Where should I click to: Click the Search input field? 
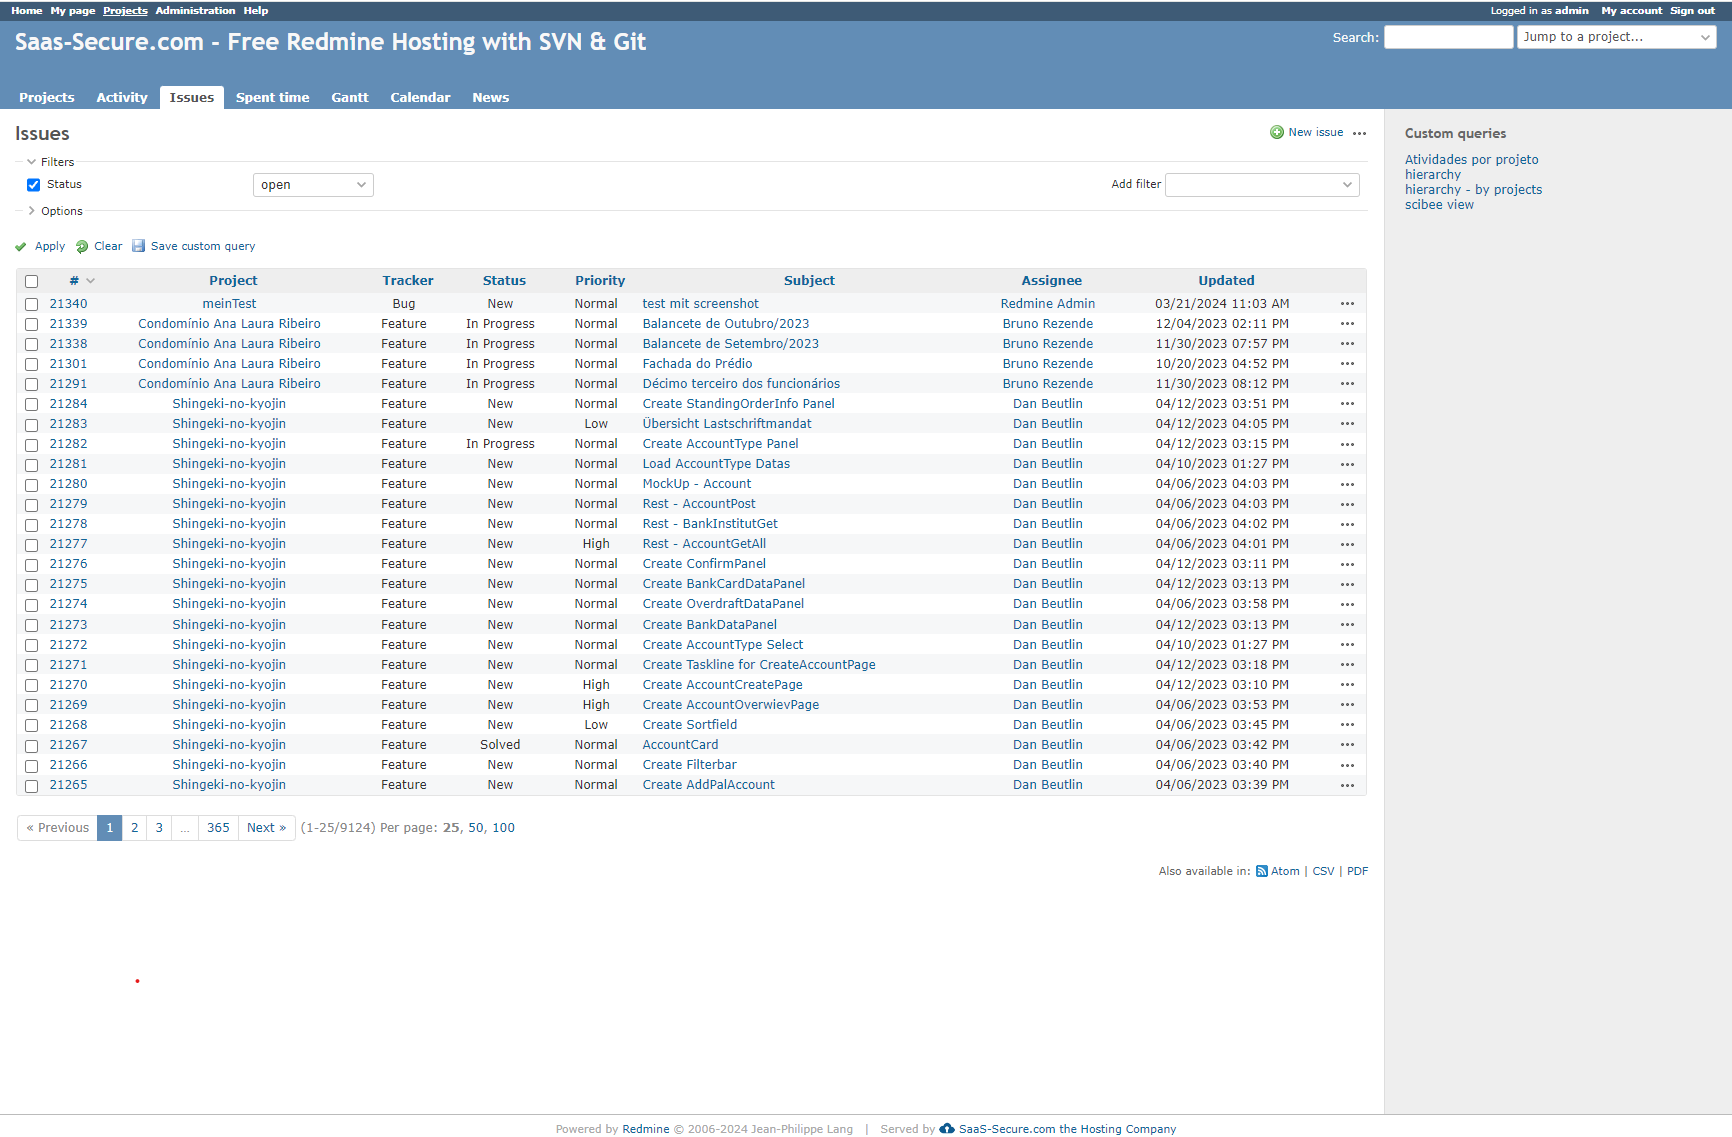[1448, 37]
